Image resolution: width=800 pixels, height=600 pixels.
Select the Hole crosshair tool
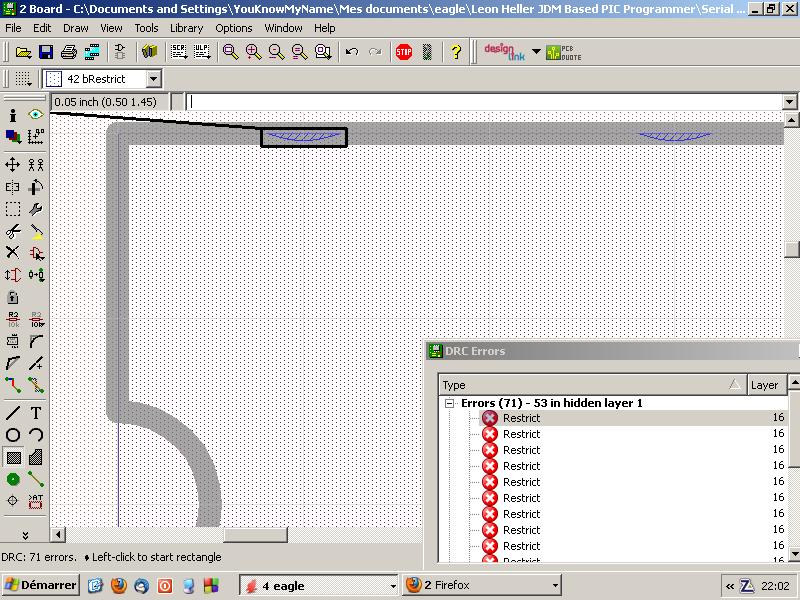pyautogui.click(x=13, y=501)
